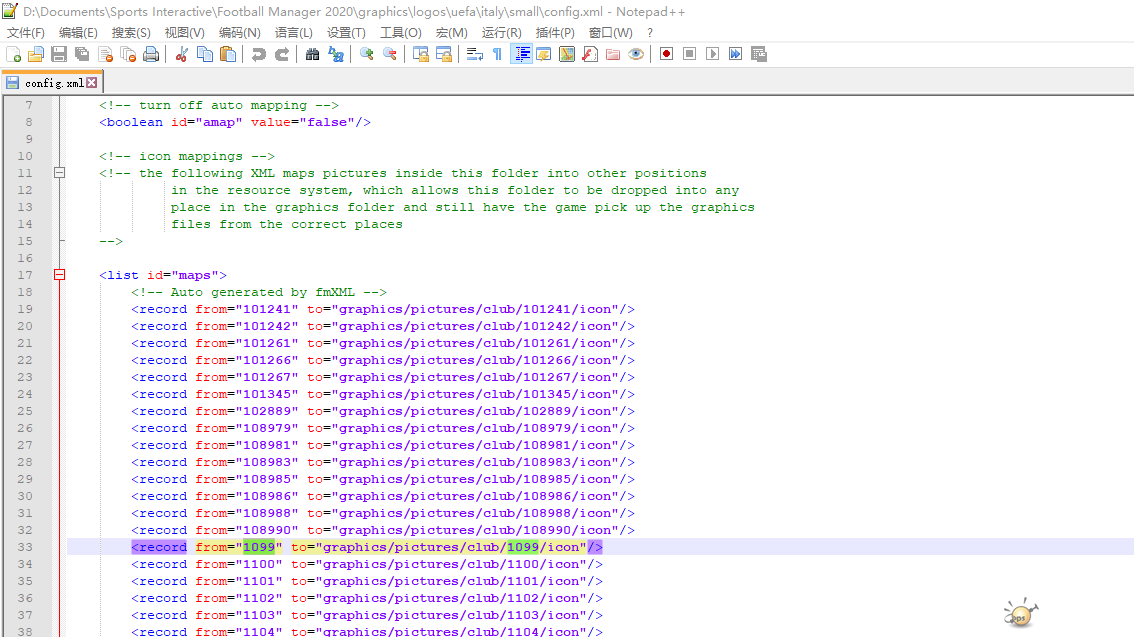Close the config.xml tab
The width and height of the screenshot is (1134, 637).
point(92,82)
